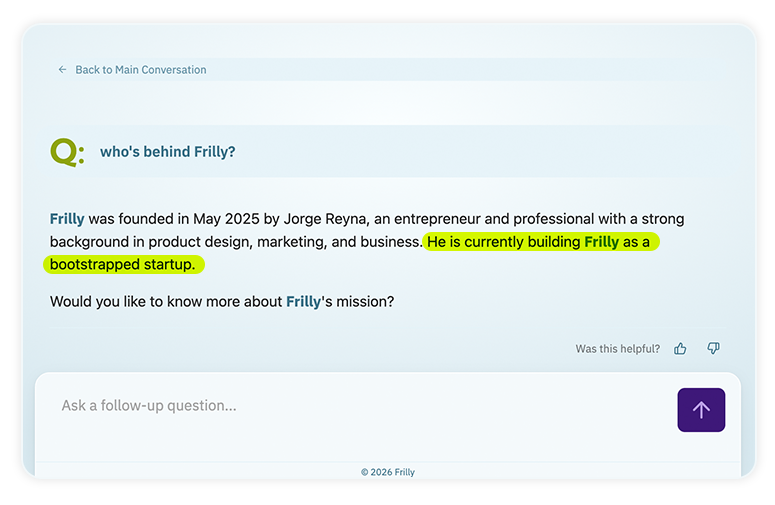Click the "Was this helpful?" label
The height and width of the screenshot is (505, 775).
tap(617, 349)
